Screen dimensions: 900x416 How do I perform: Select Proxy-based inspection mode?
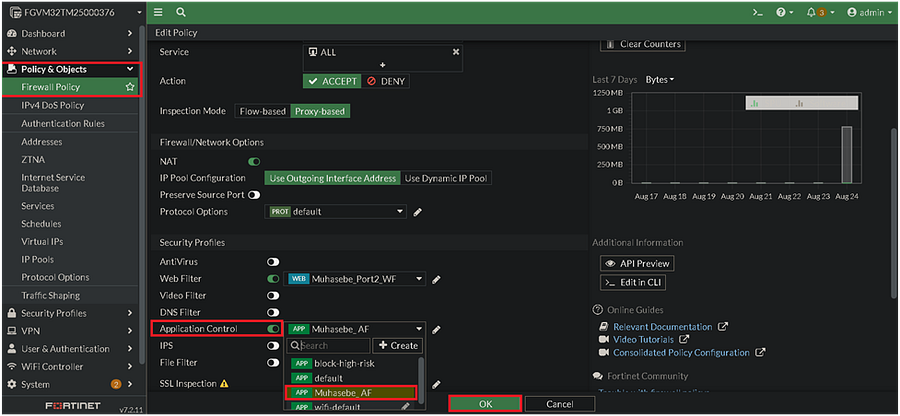coord(320,111)
